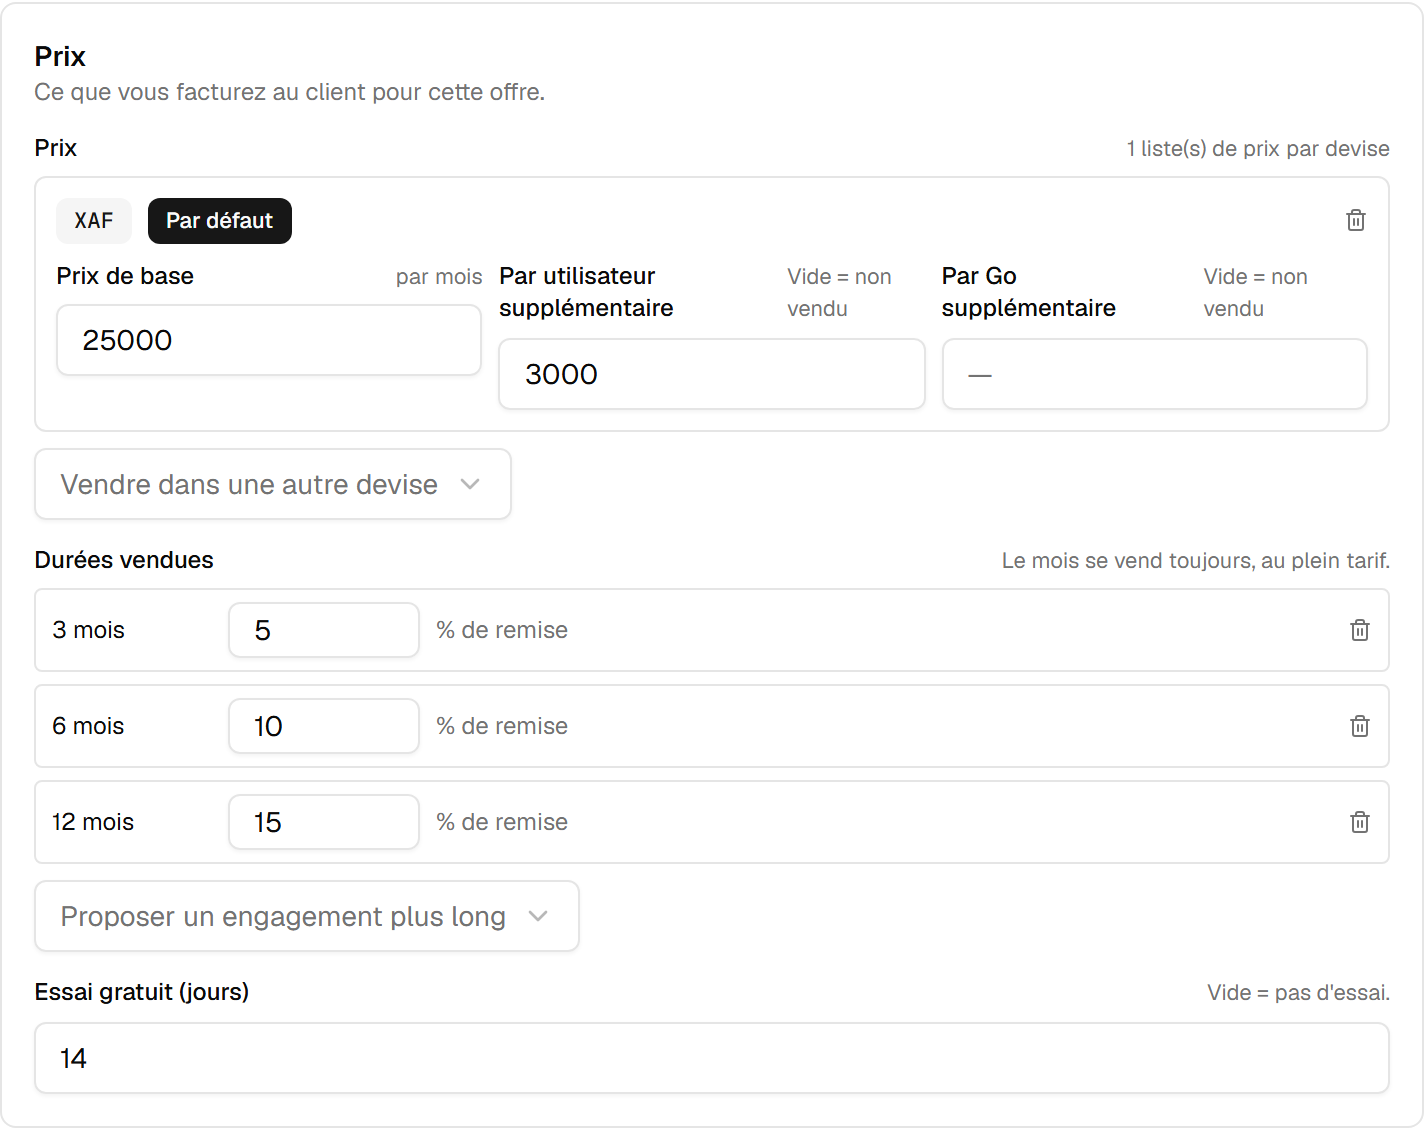Focus the empty Par Go supplémentaire field
The width and height of the screenshot is (1424, 1128).
[x=1155, y=374]
